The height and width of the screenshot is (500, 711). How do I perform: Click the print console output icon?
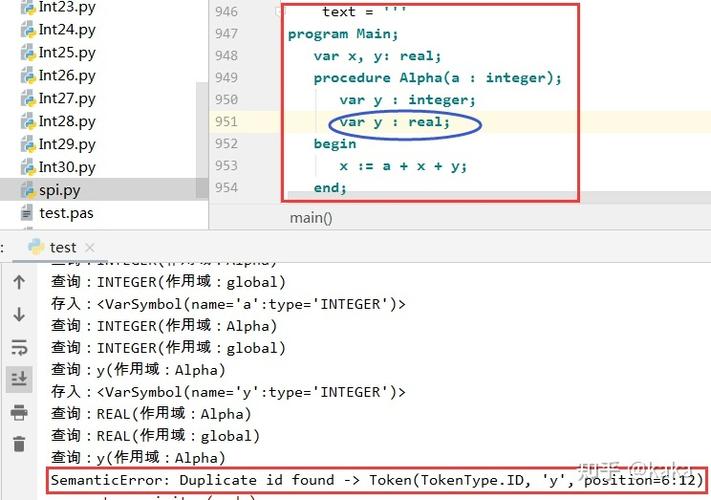(19, 412)
